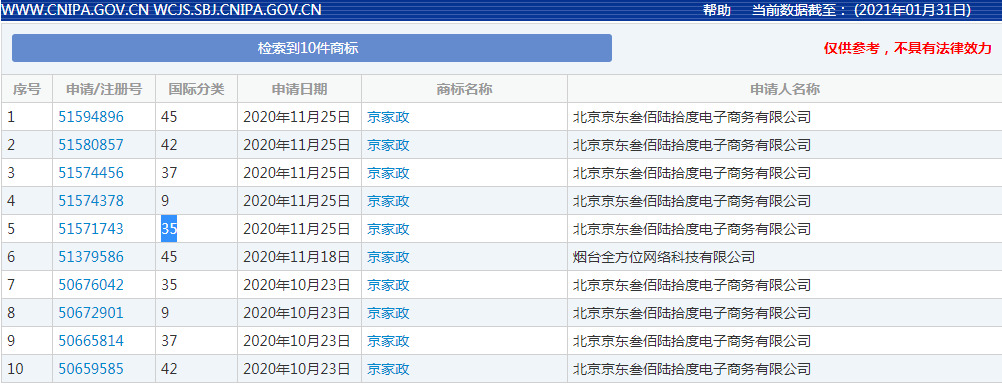Open registration number 50665814

[91, 341]
